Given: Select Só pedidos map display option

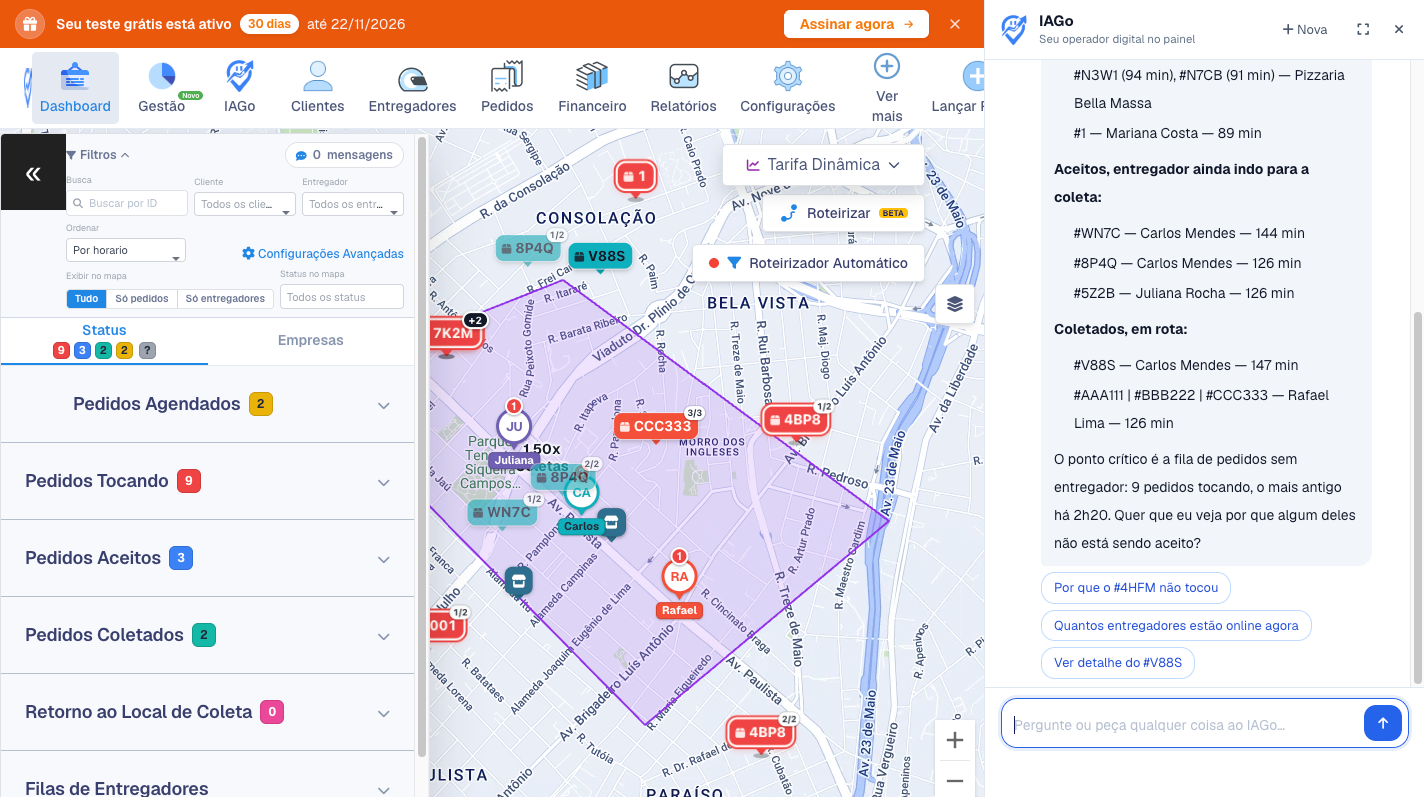Looking at the screenshot, I should 141,298.
